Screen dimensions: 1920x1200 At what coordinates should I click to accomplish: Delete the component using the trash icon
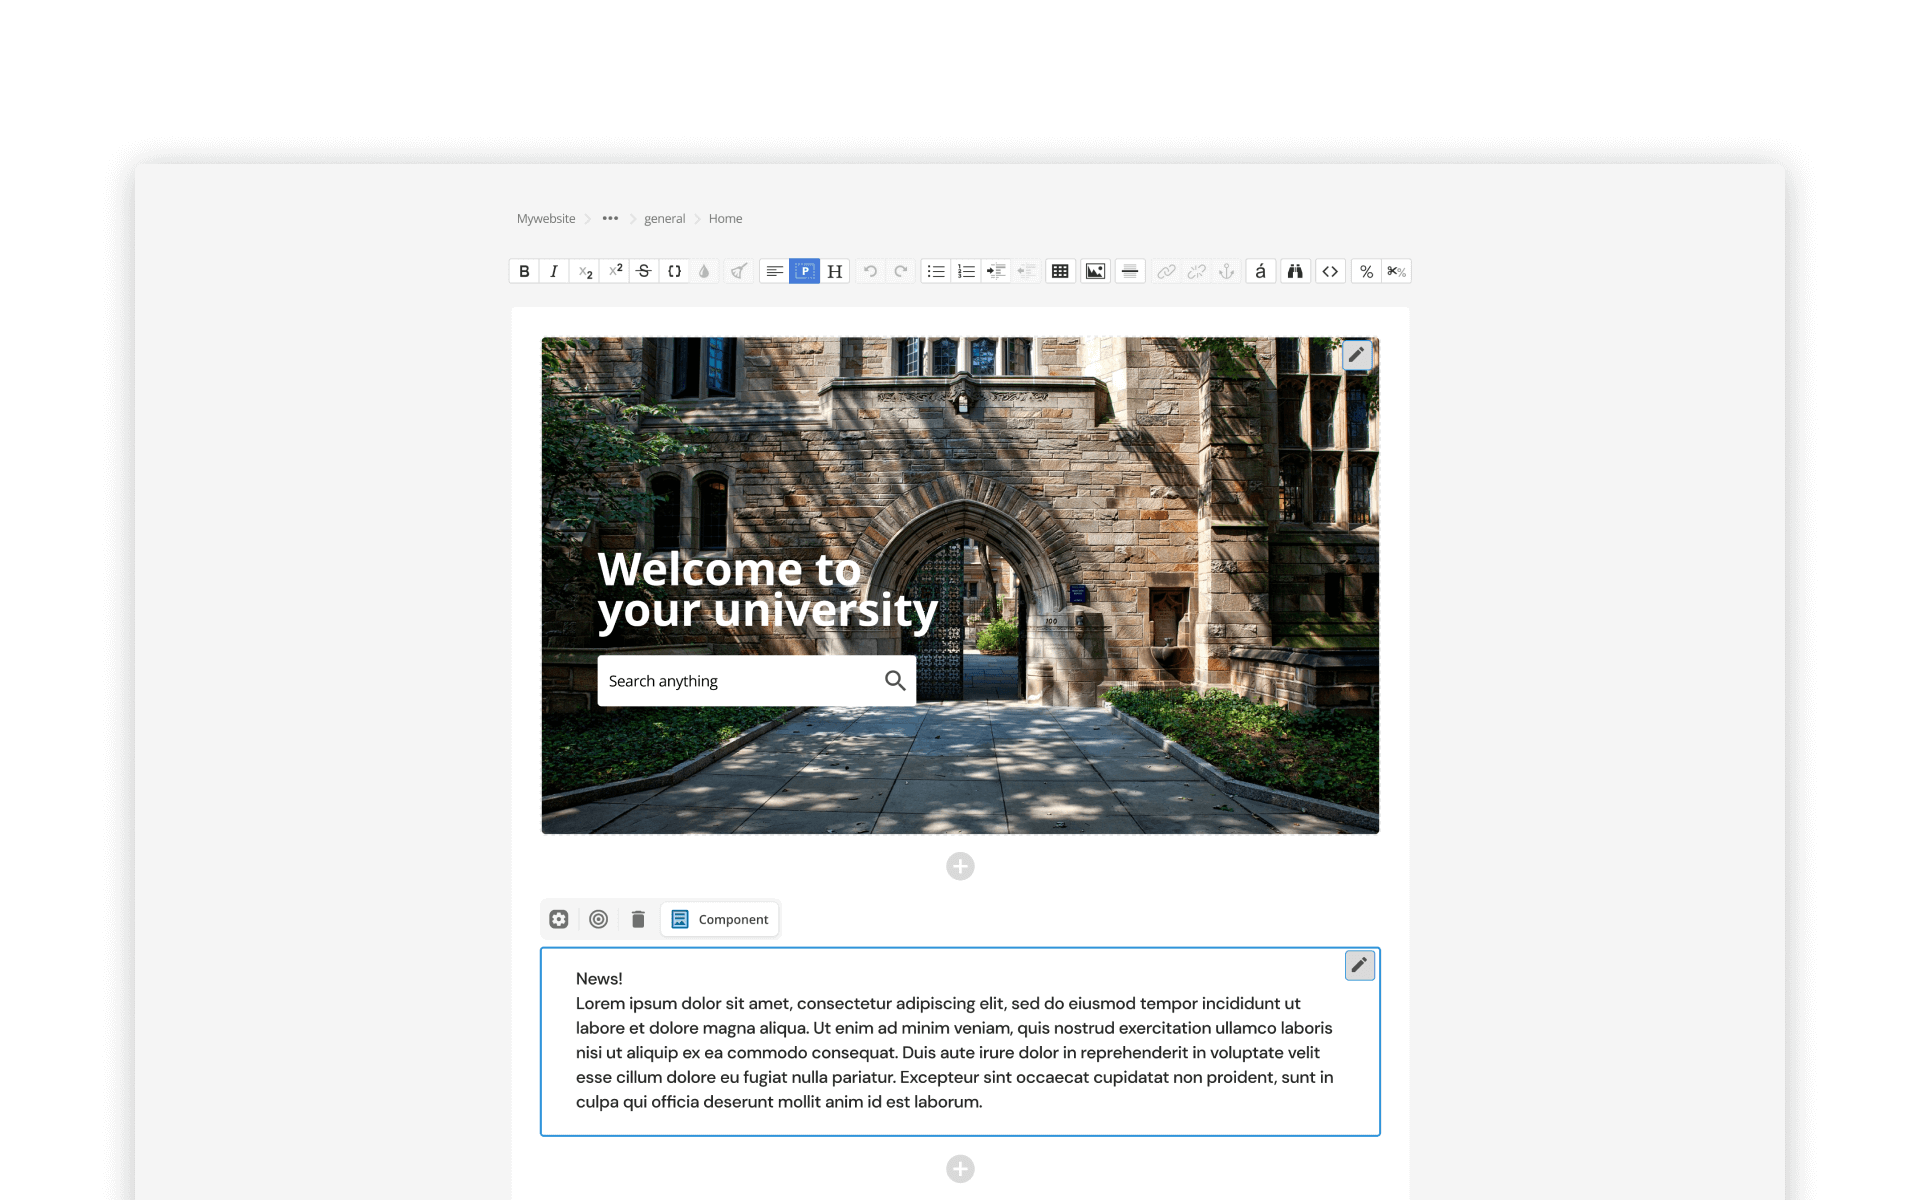coord(638,919)
